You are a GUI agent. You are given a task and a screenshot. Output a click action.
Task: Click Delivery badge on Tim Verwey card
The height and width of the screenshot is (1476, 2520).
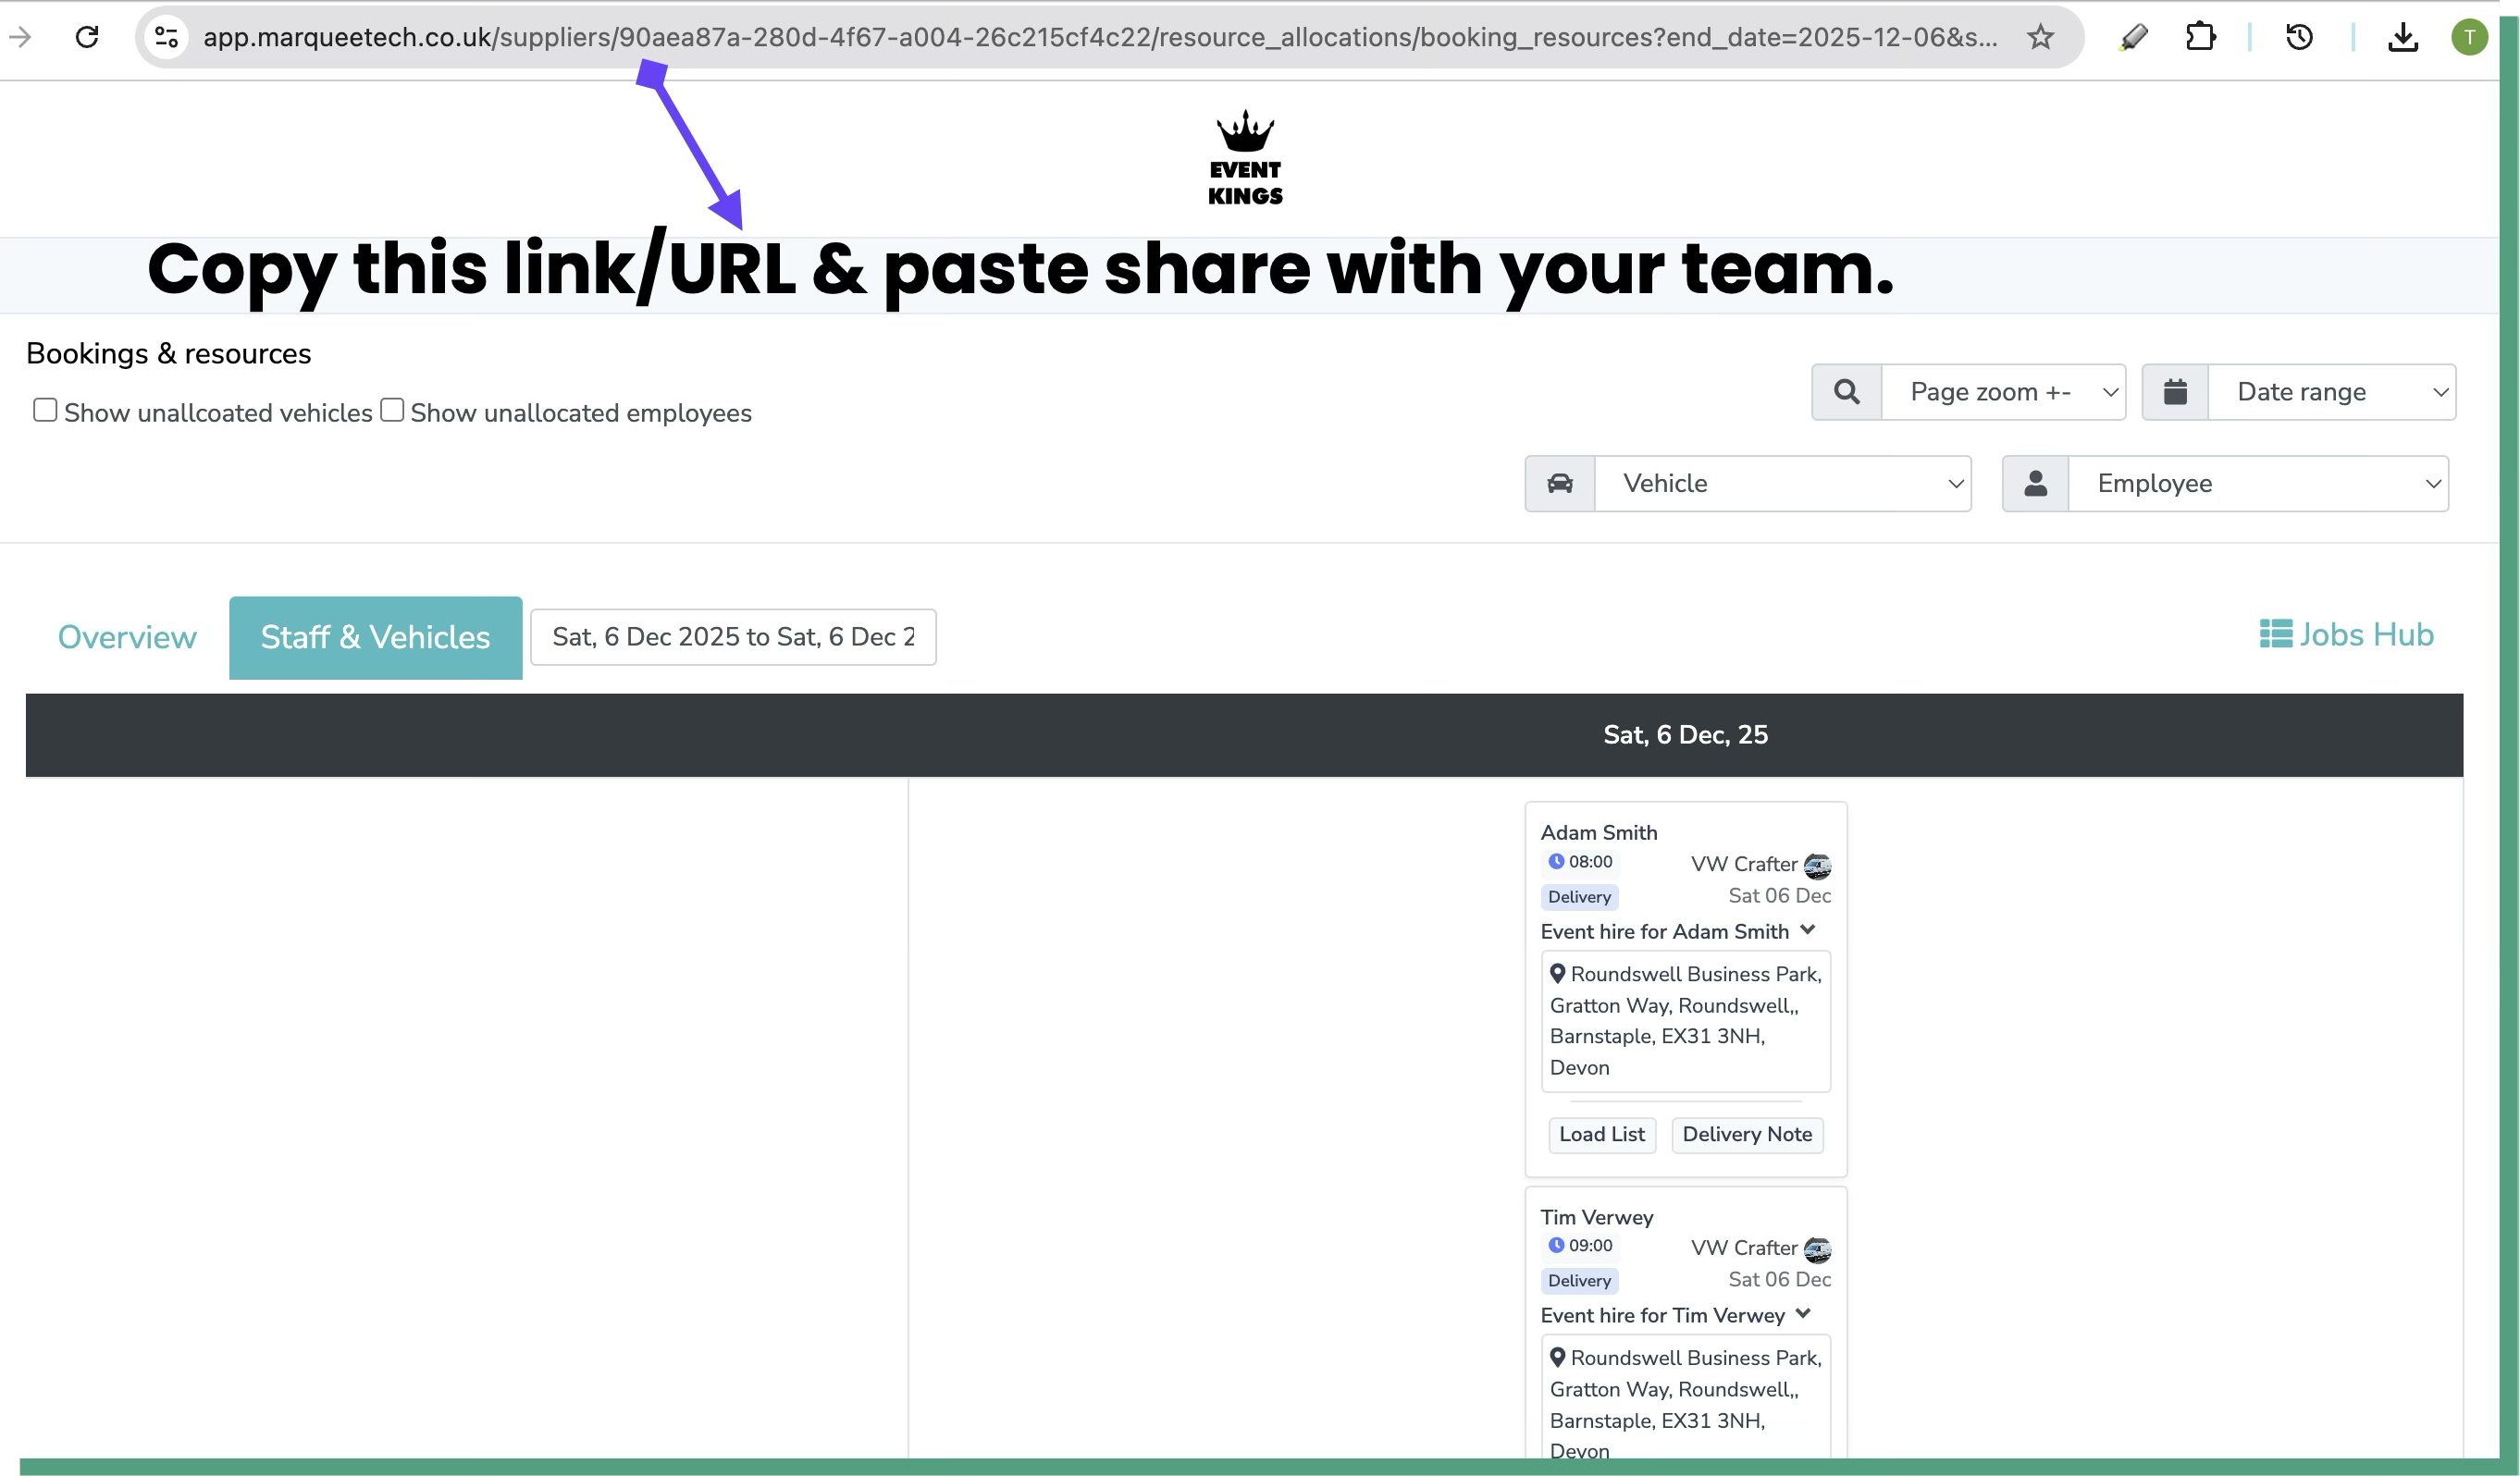(x=1579, y=1281)
